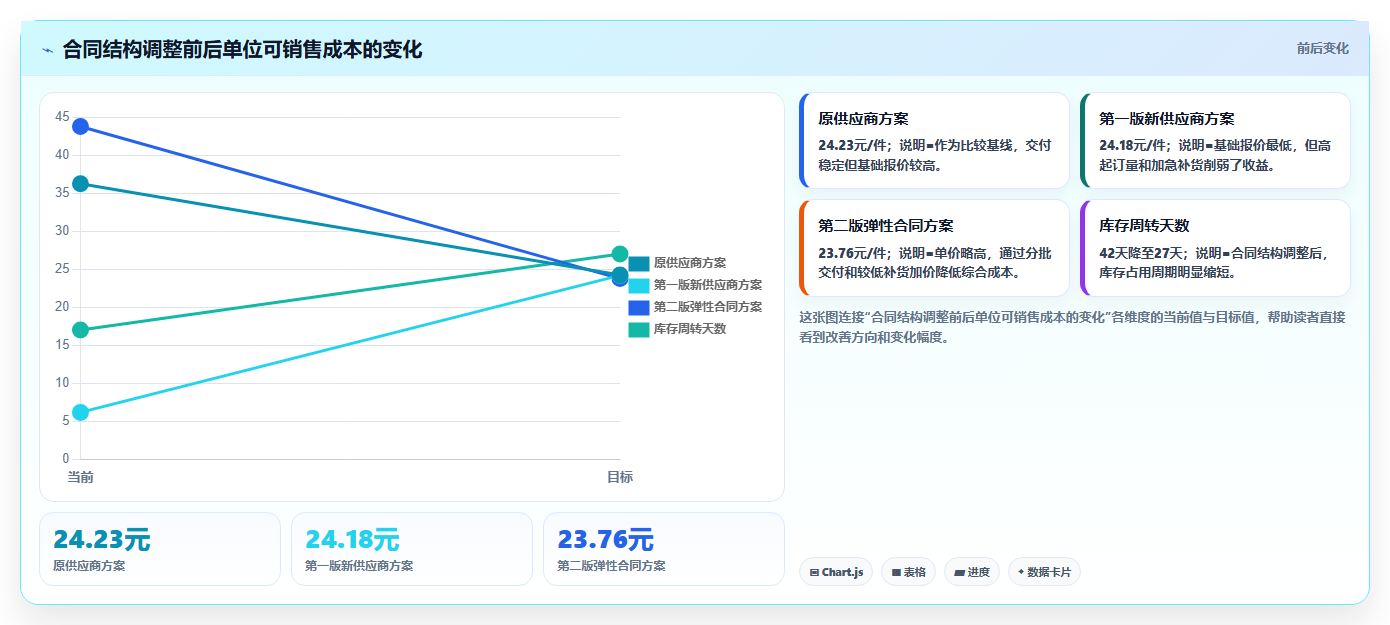This screenshot has height=625, width=1390.
Task: Open the 第一版新供应商方案 info card
Action: pyautogui.click(x=1215, y=140)
